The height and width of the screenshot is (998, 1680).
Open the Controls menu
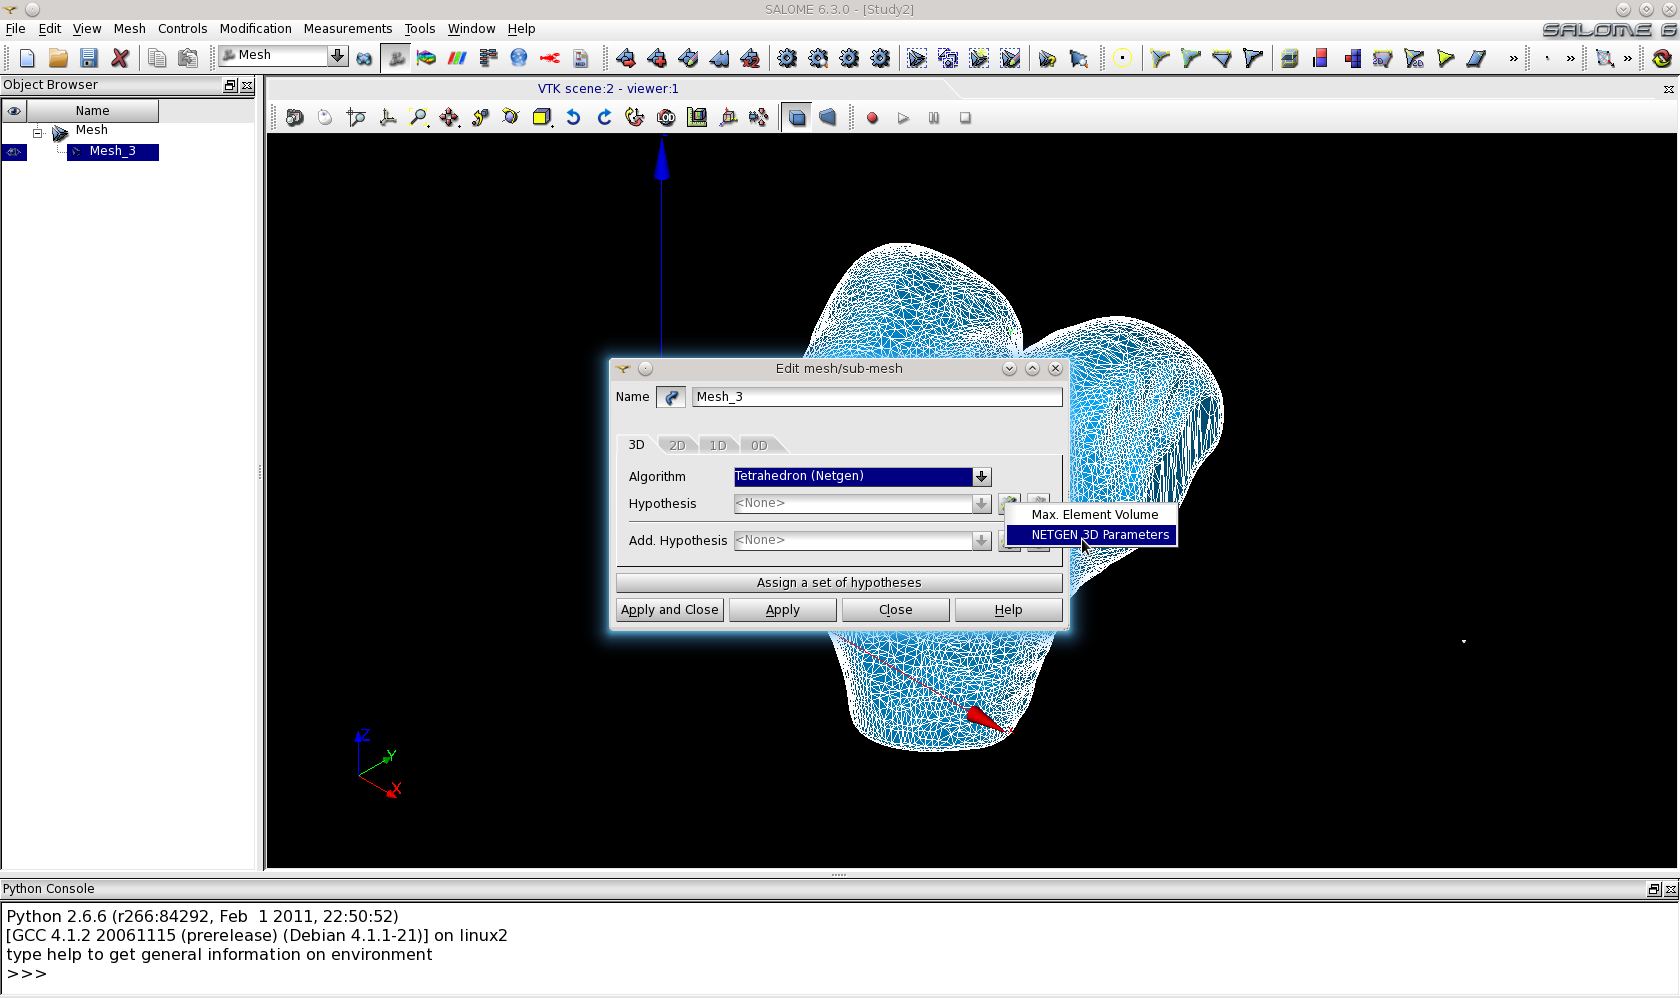point(182,29)
